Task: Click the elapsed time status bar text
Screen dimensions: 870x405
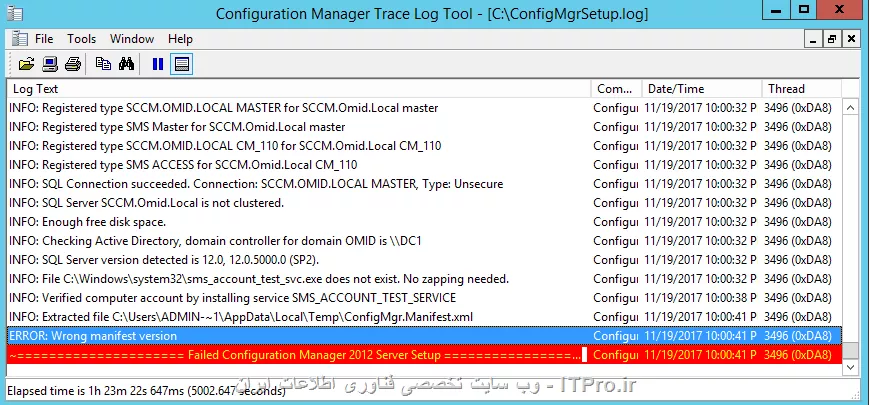Action: (146, 391)
